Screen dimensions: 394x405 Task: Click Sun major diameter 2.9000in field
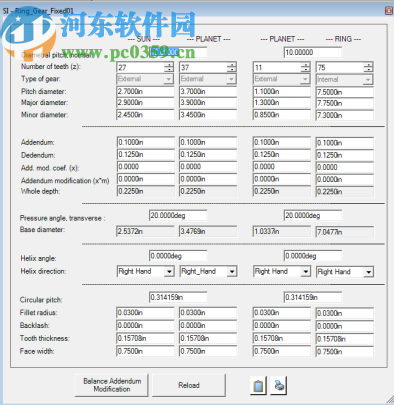click(145, 102)
